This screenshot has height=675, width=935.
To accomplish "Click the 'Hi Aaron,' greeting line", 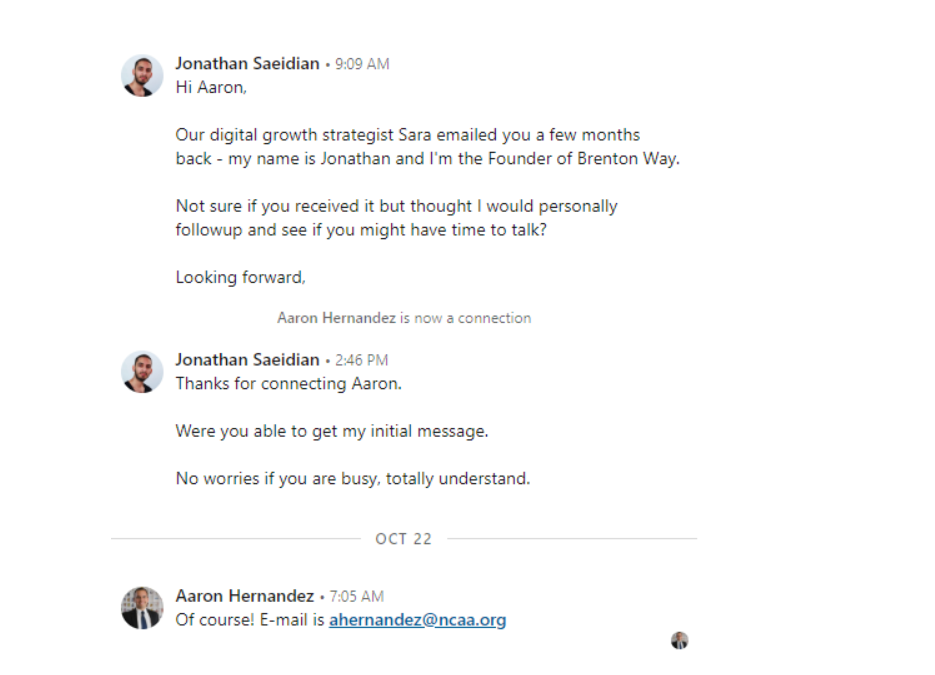I will click(211, 88).
